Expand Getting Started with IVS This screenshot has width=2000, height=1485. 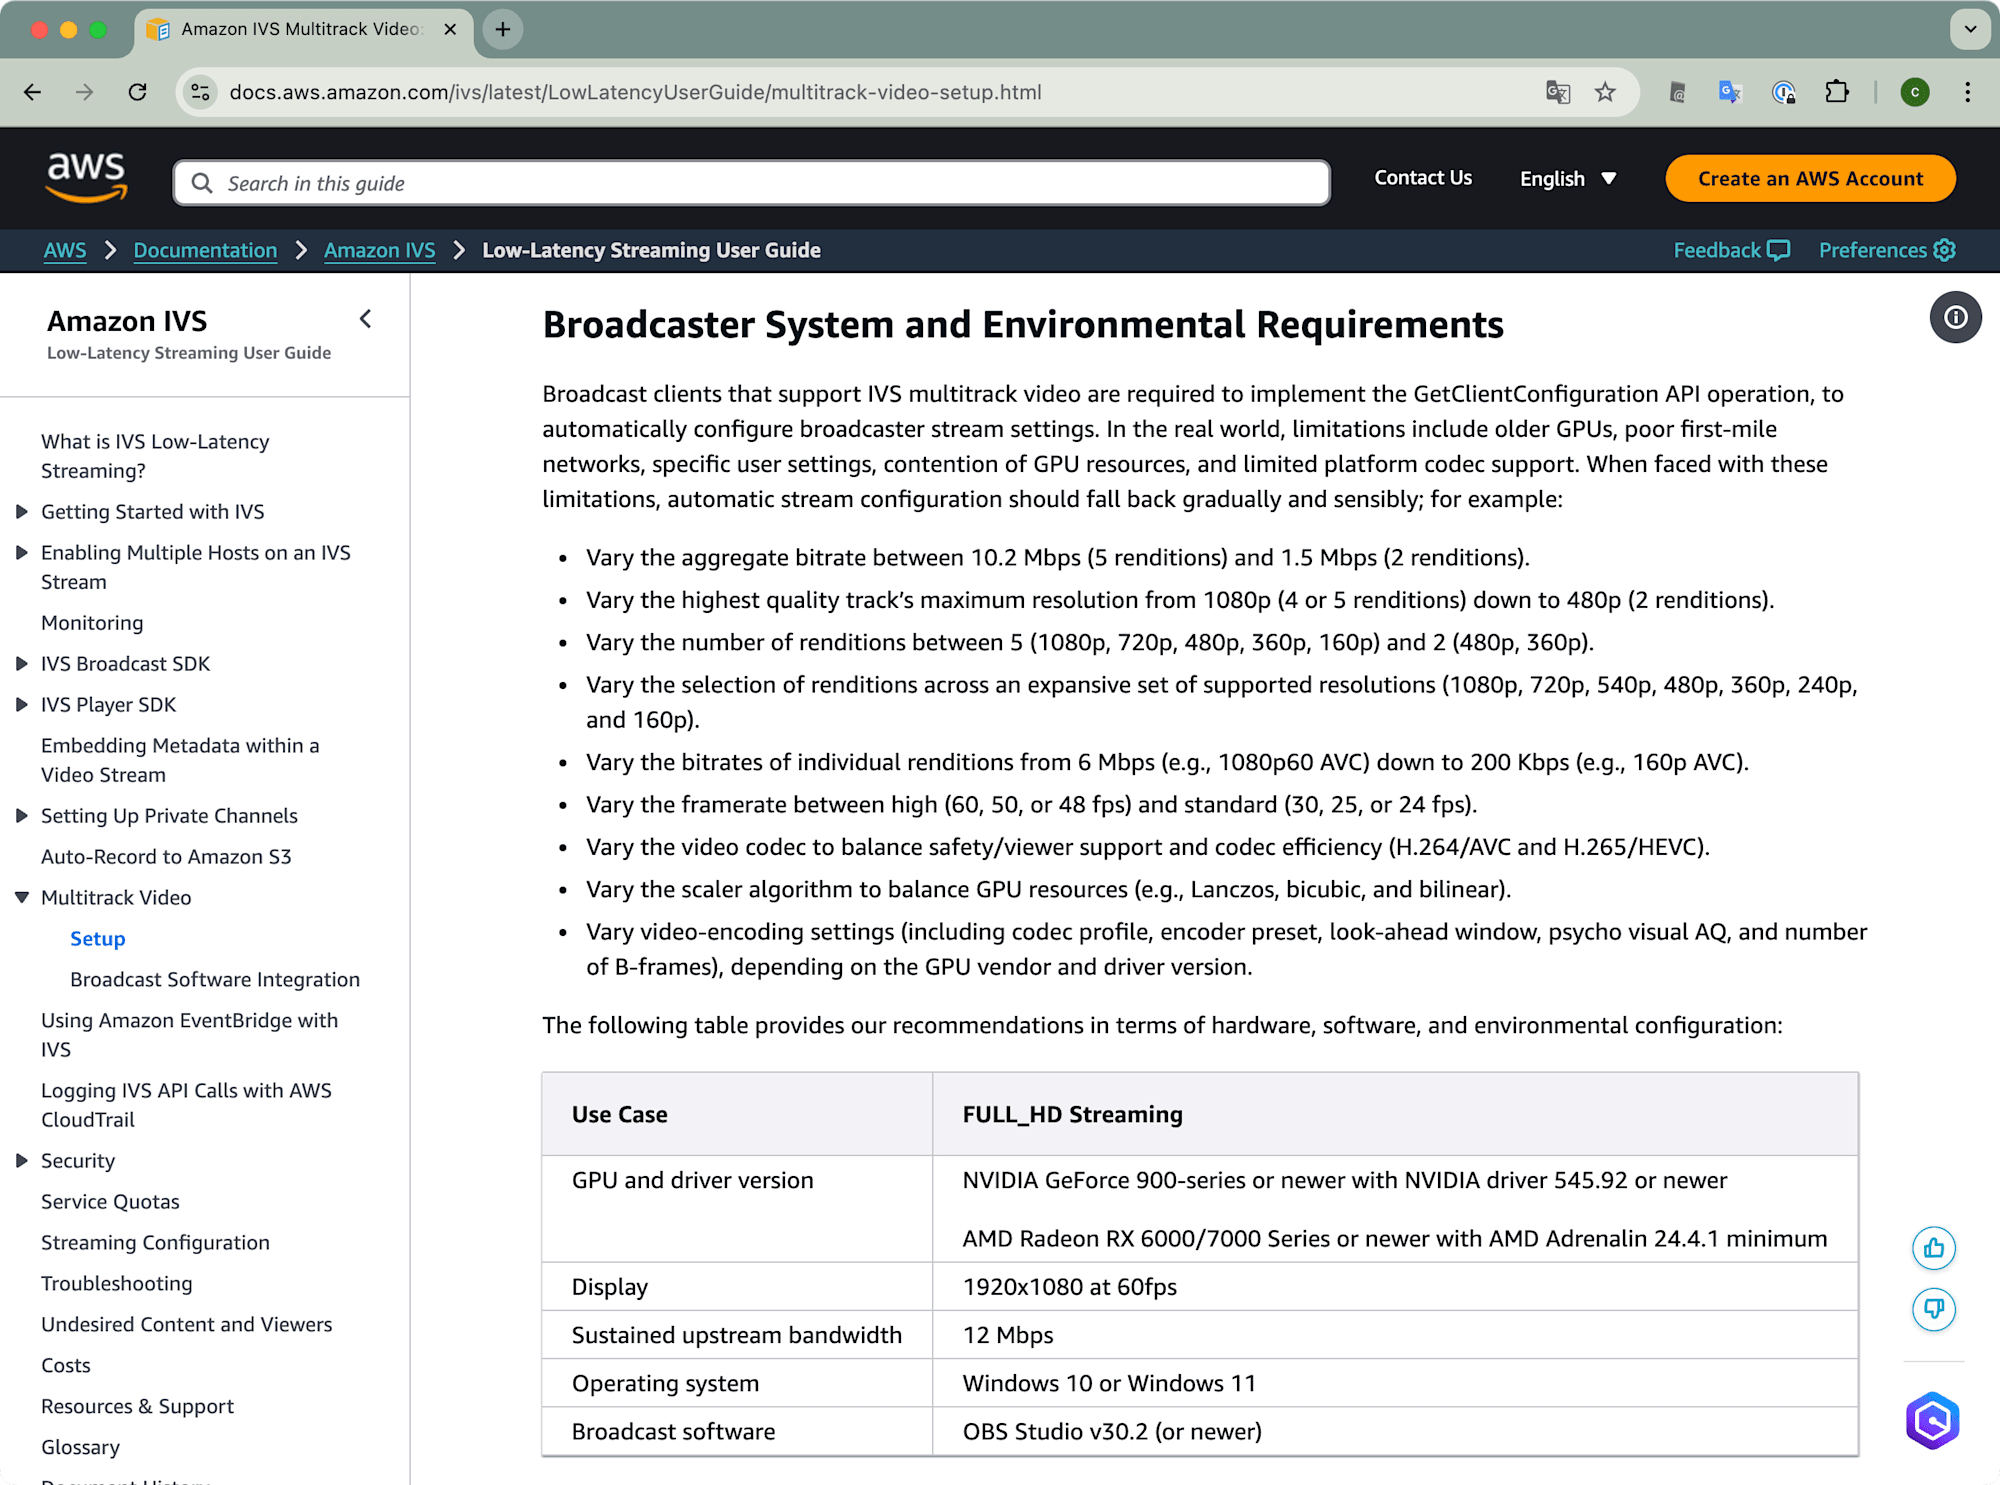tap(22, 512)
